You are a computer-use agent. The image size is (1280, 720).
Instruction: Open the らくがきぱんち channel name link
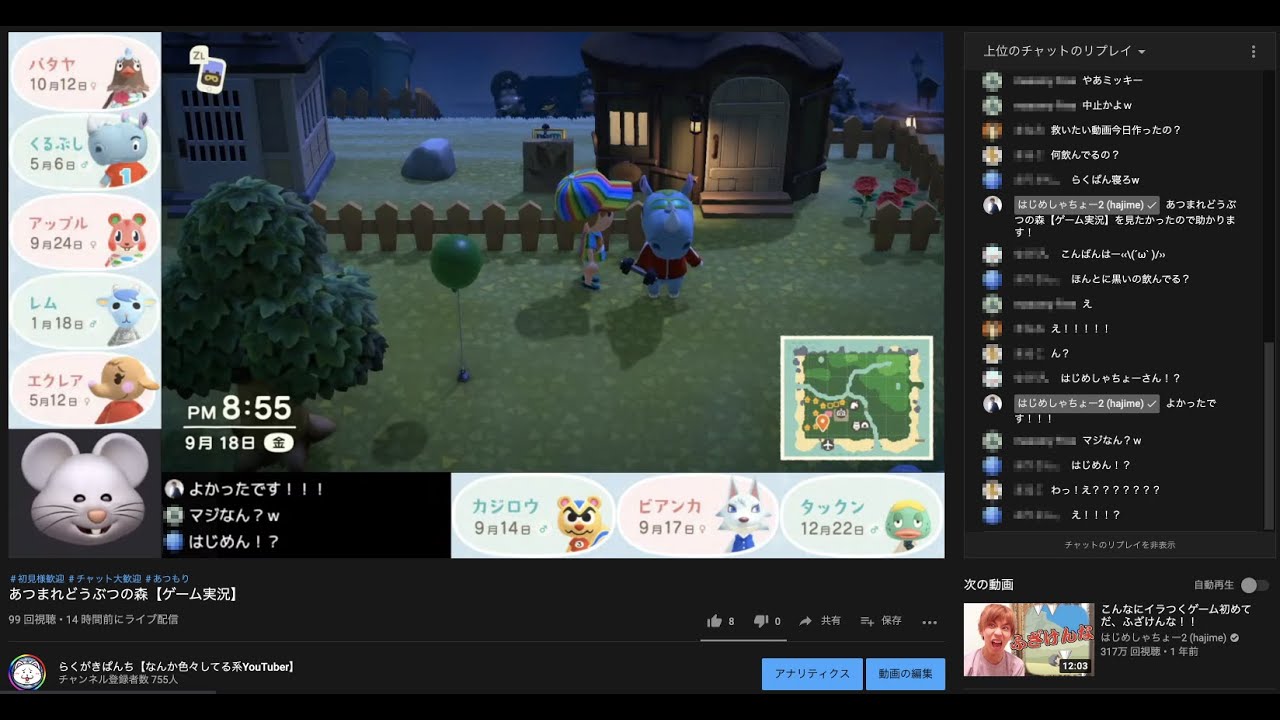click(176, 666)
